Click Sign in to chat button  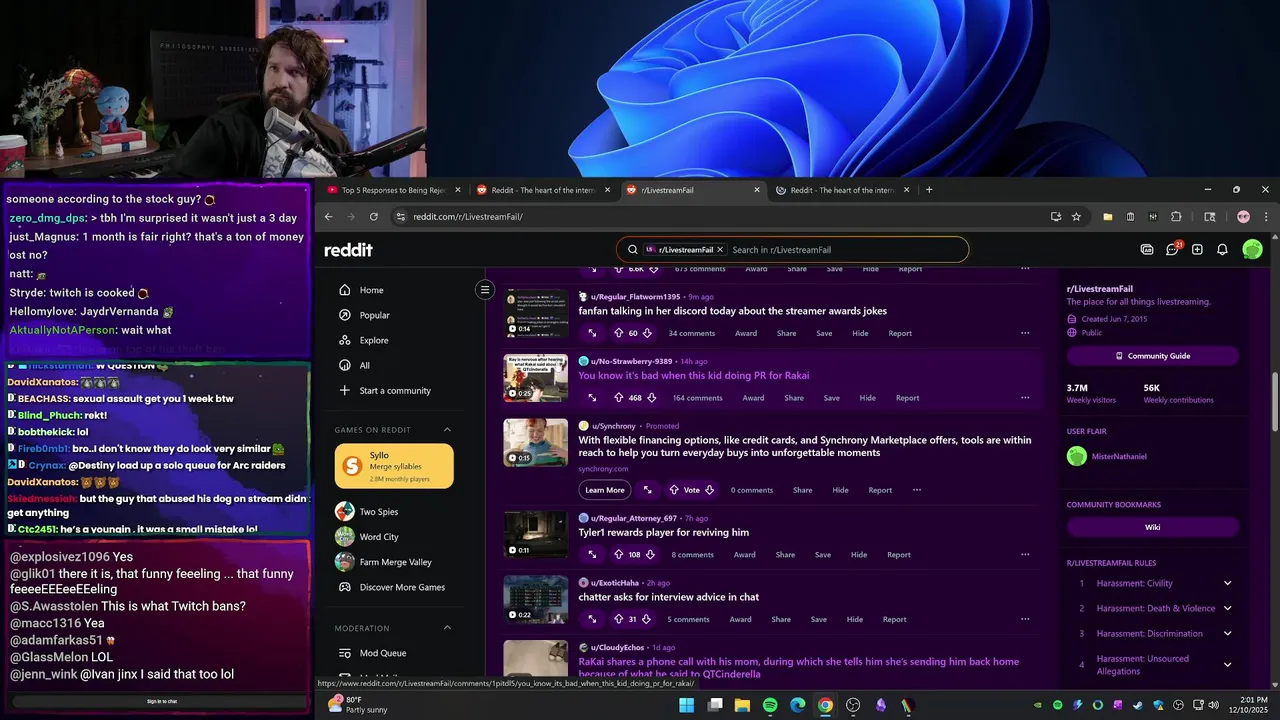(162, 701)
